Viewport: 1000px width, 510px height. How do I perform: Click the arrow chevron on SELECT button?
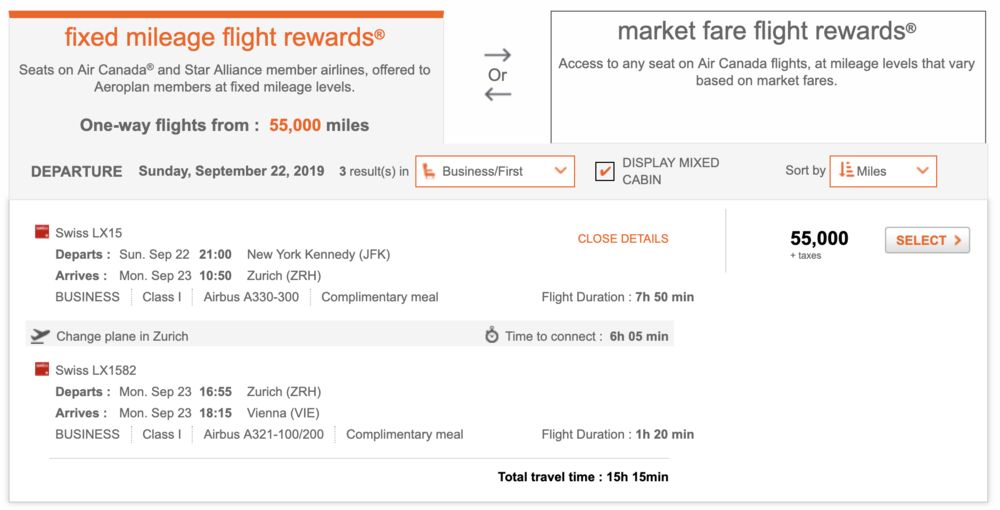tap(957, 240)
